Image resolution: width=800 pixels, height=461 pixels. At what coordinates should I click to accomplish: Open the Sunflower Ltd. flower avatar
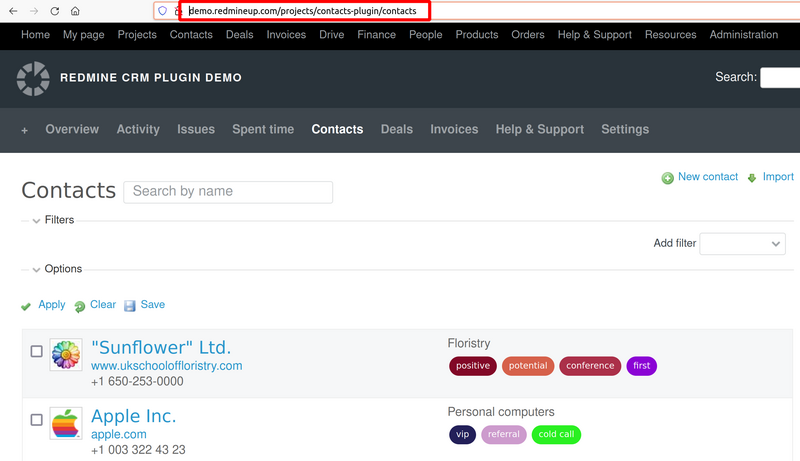pyautogui.click(x=66, y=354)
